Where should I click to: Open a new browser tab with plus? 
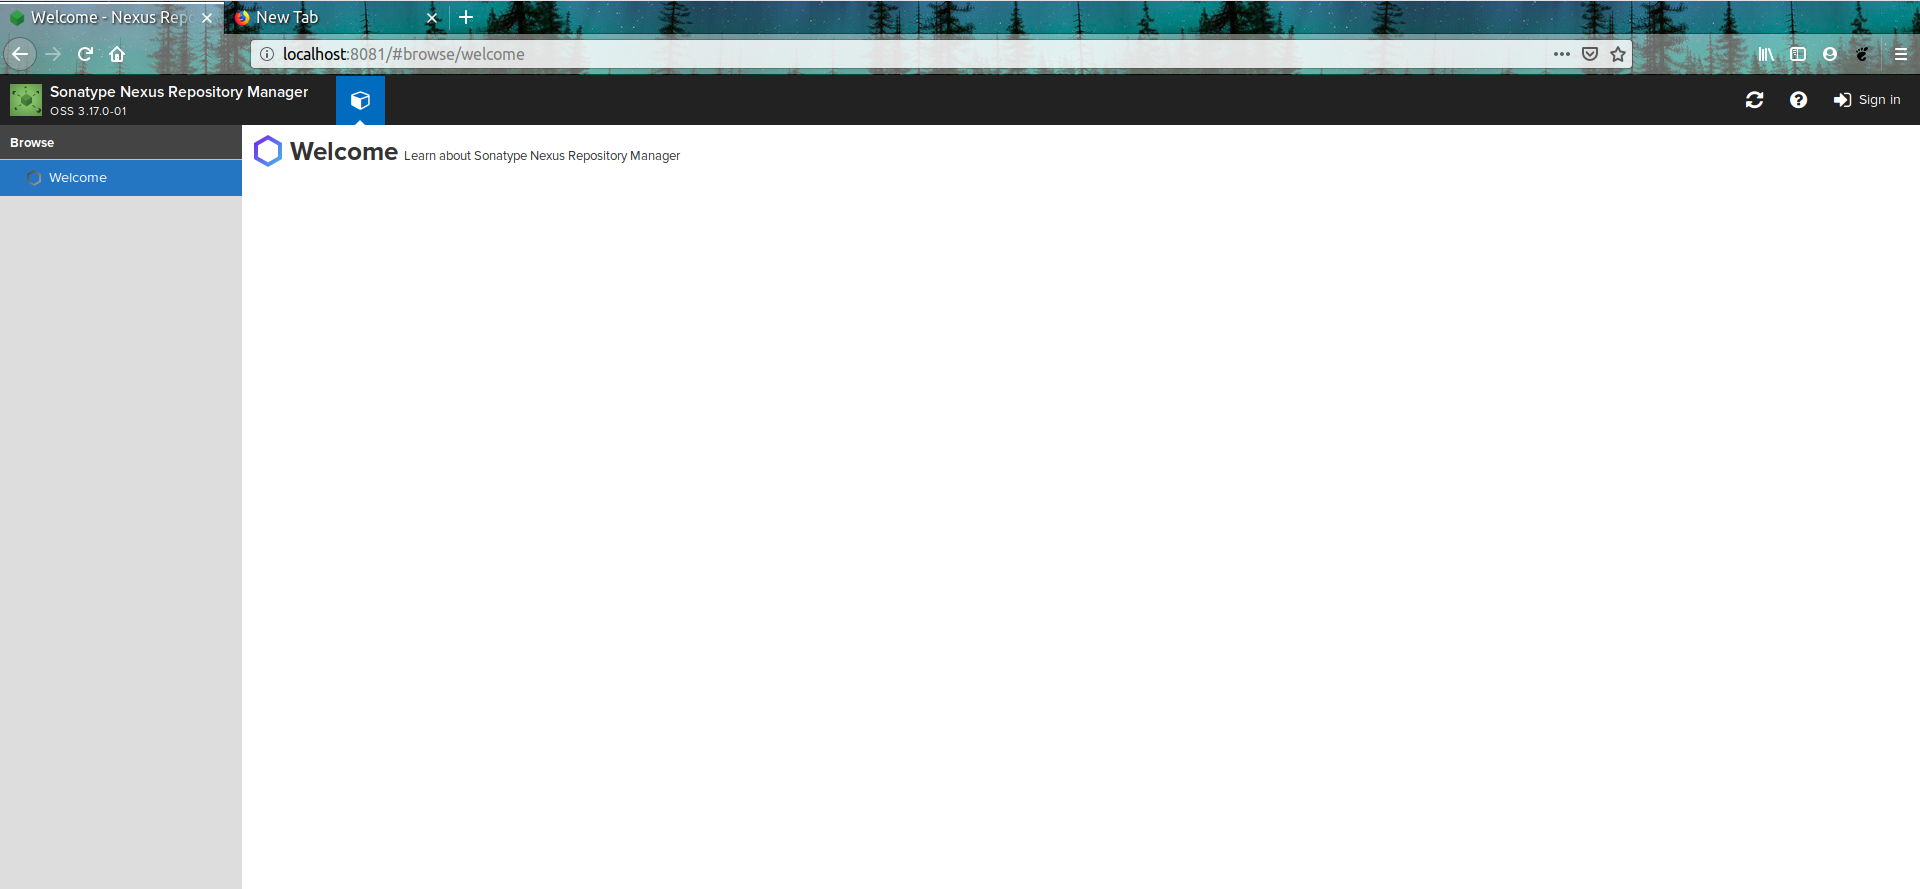coord(466,17)
